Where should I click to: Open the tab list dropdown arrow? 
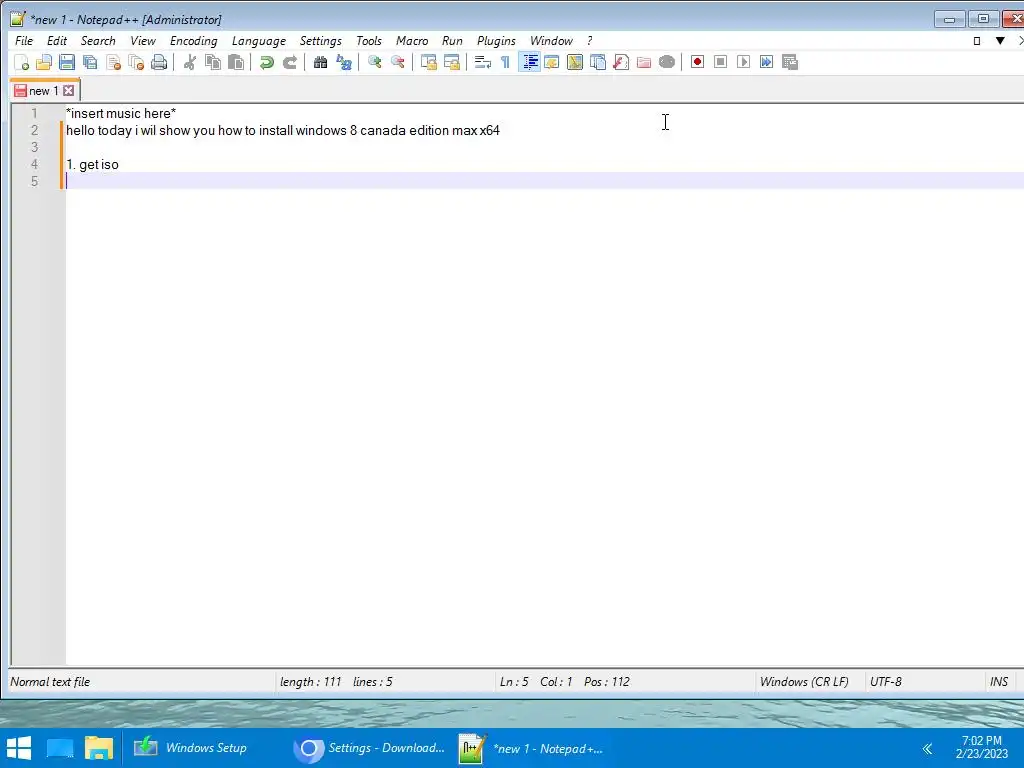pyautogui.click(x=1000, y=40)
